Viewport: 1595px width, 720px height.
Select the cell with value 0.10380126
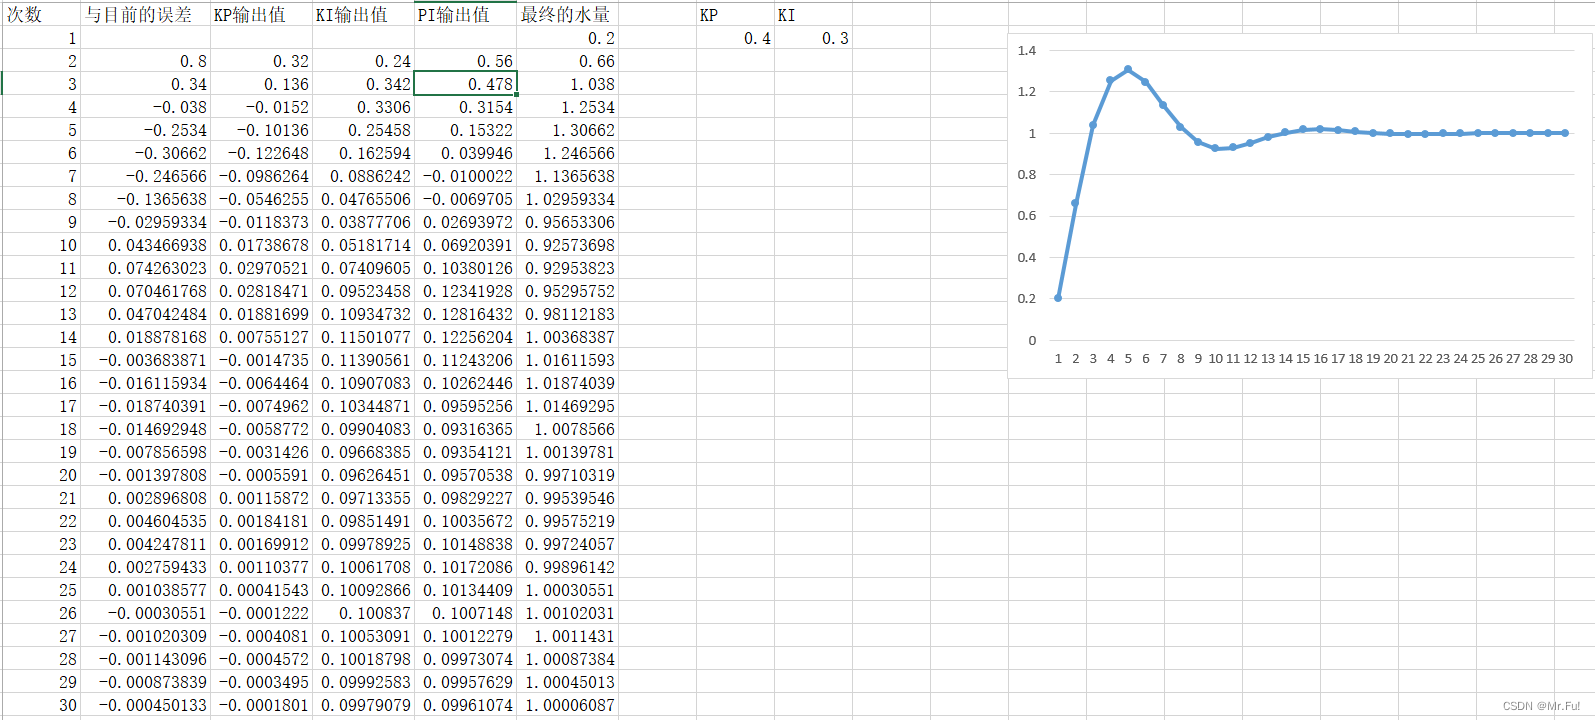(466, 268)
